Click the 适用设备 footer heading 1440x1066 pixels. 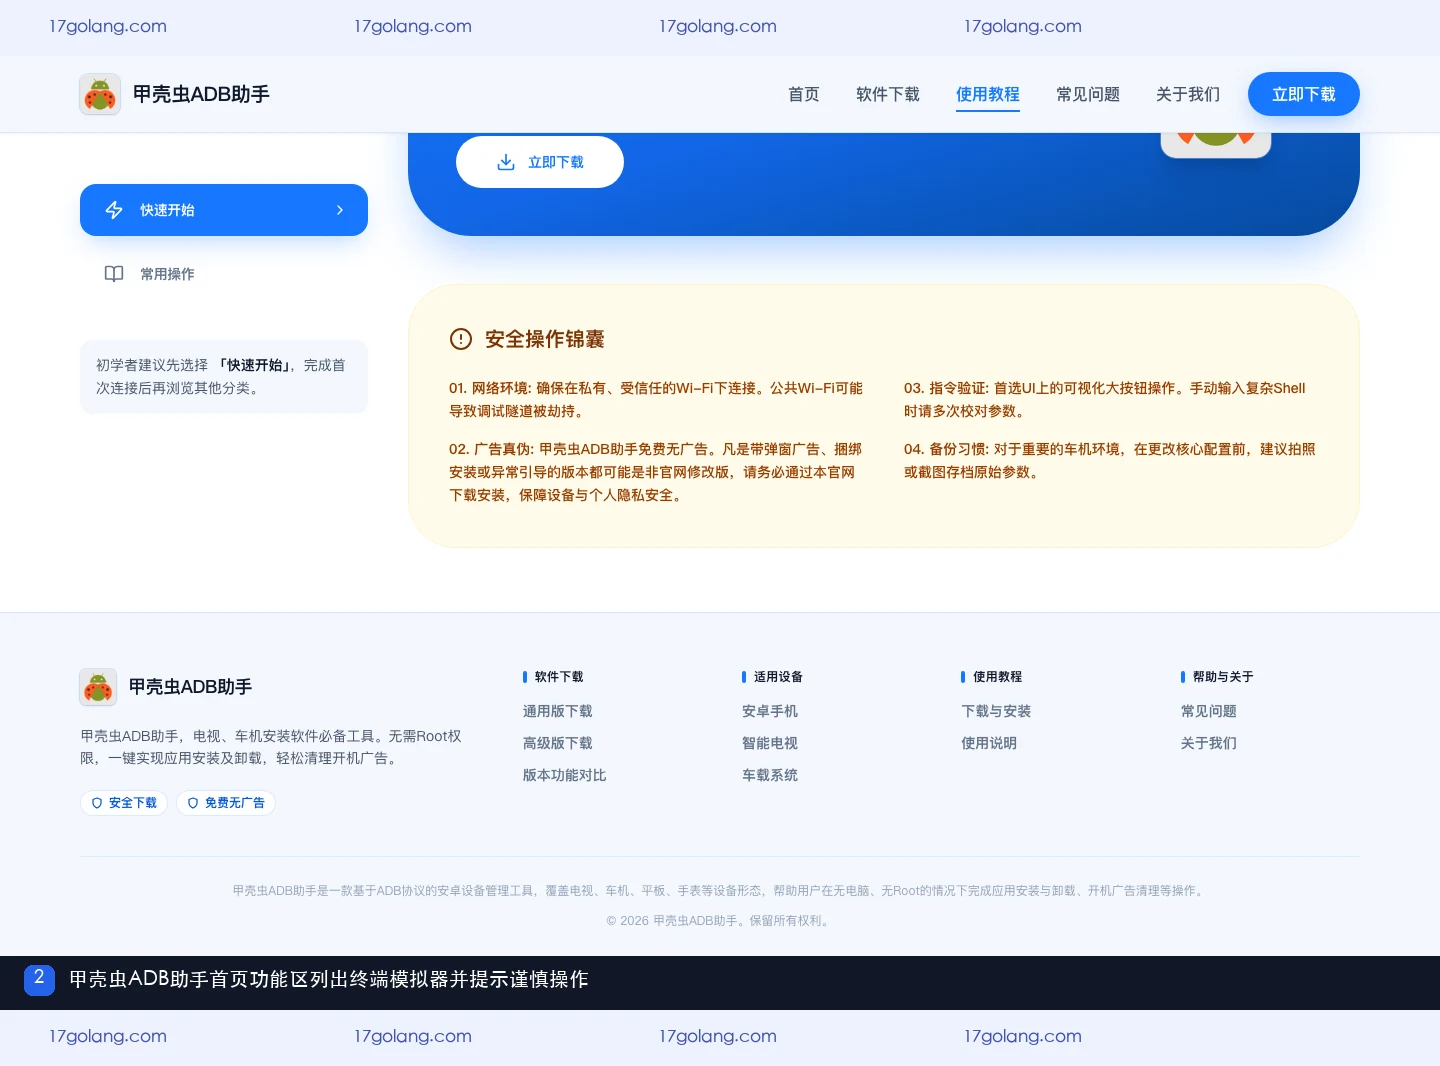click(778, 677)
